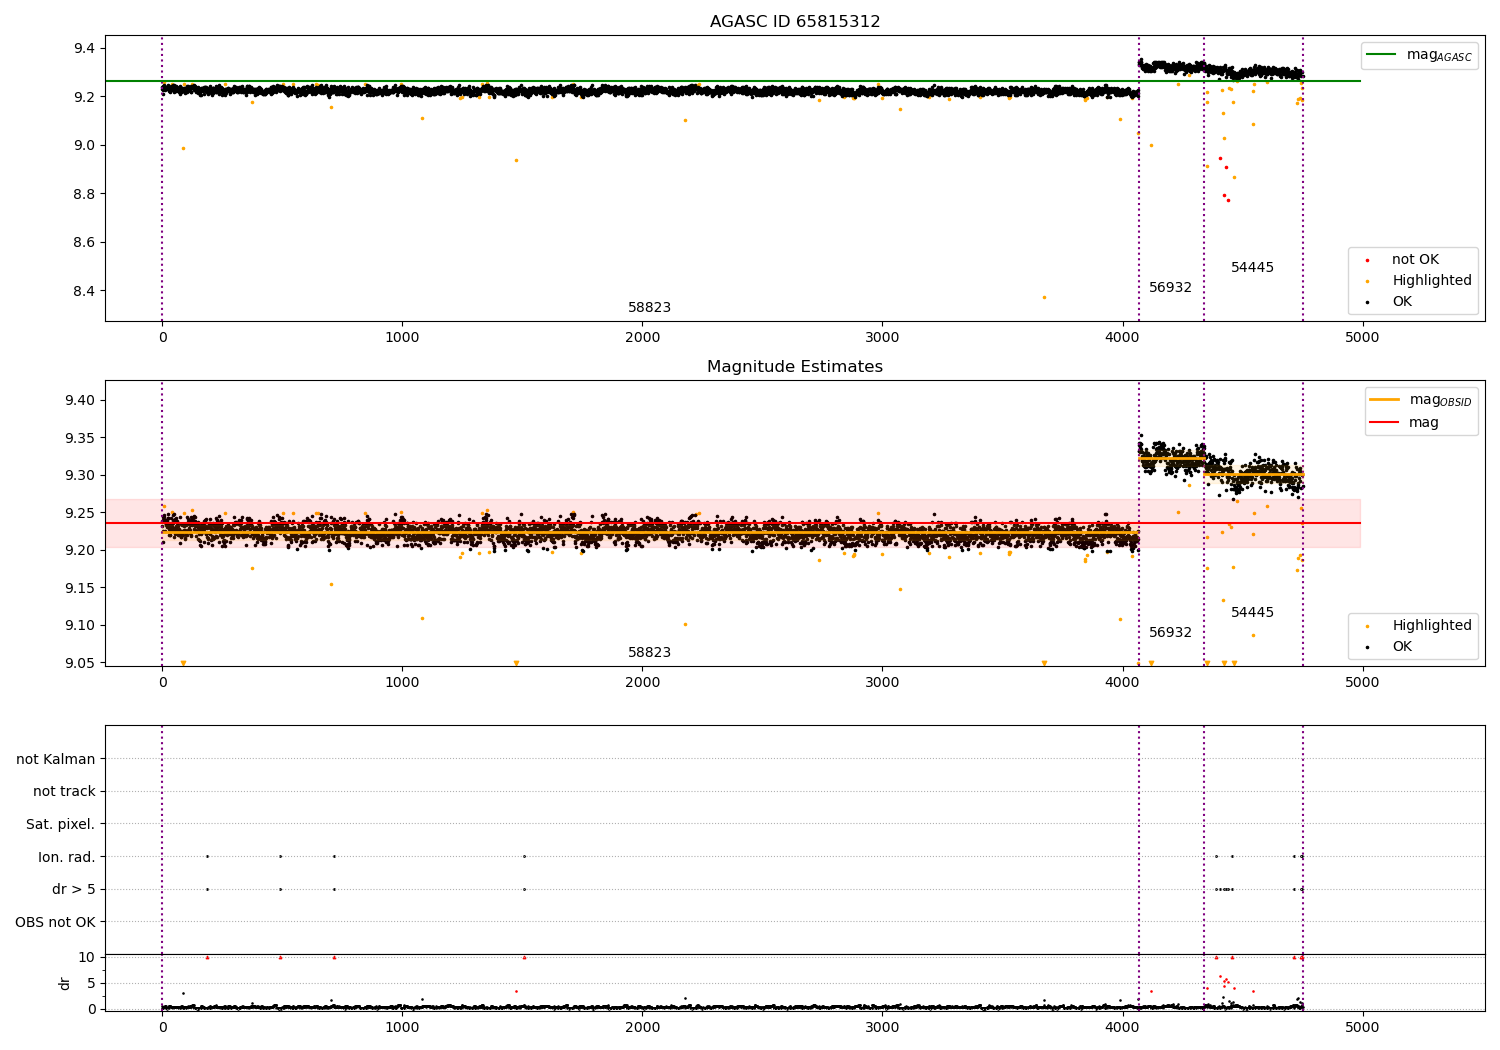1500x1050 pixels.
Task: Click the green line sample in mag AGASC legend
Action: [1382, 55]
